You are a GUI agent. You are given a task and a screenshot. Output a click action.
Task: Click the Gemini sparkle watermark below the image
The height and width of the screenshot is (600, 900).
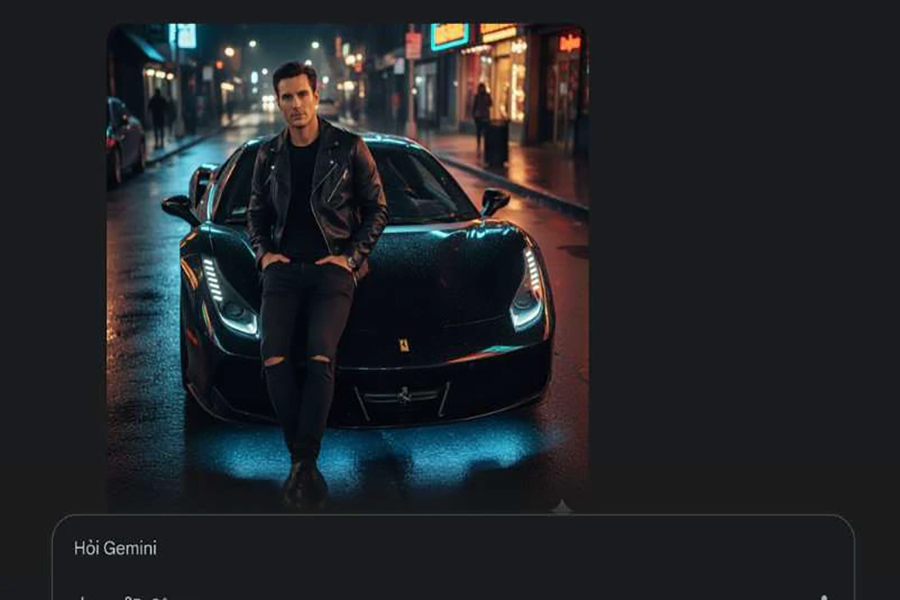coord(562,508)
